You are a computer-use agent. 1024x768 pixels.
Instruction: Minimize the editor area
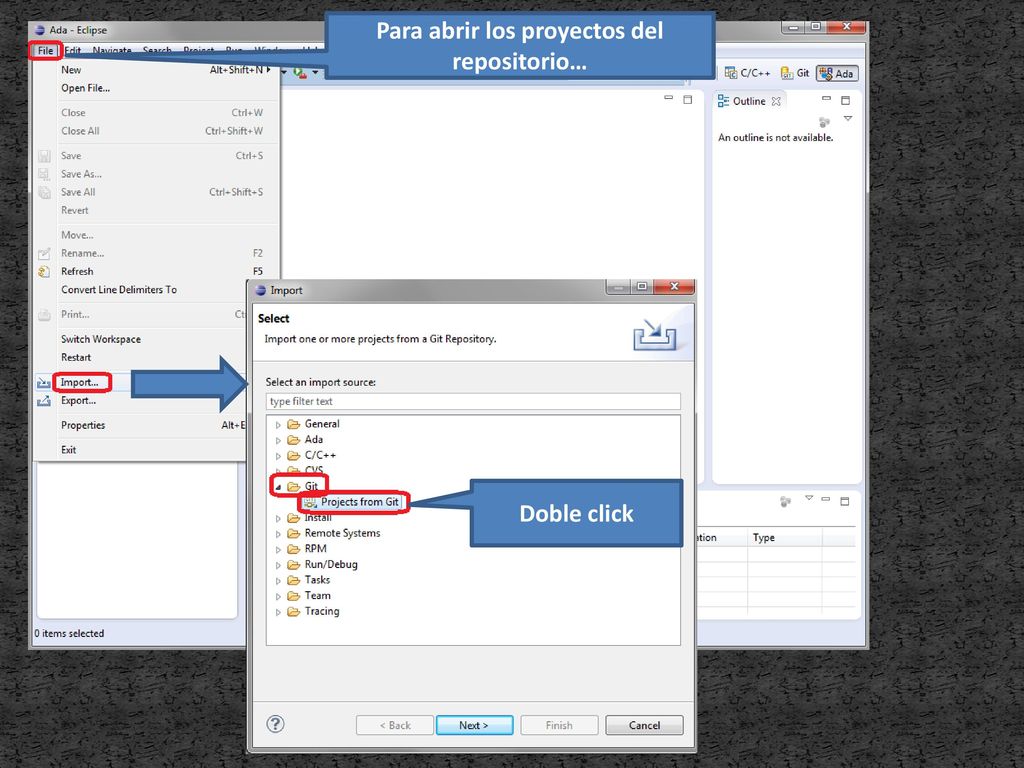coord(668,98)
